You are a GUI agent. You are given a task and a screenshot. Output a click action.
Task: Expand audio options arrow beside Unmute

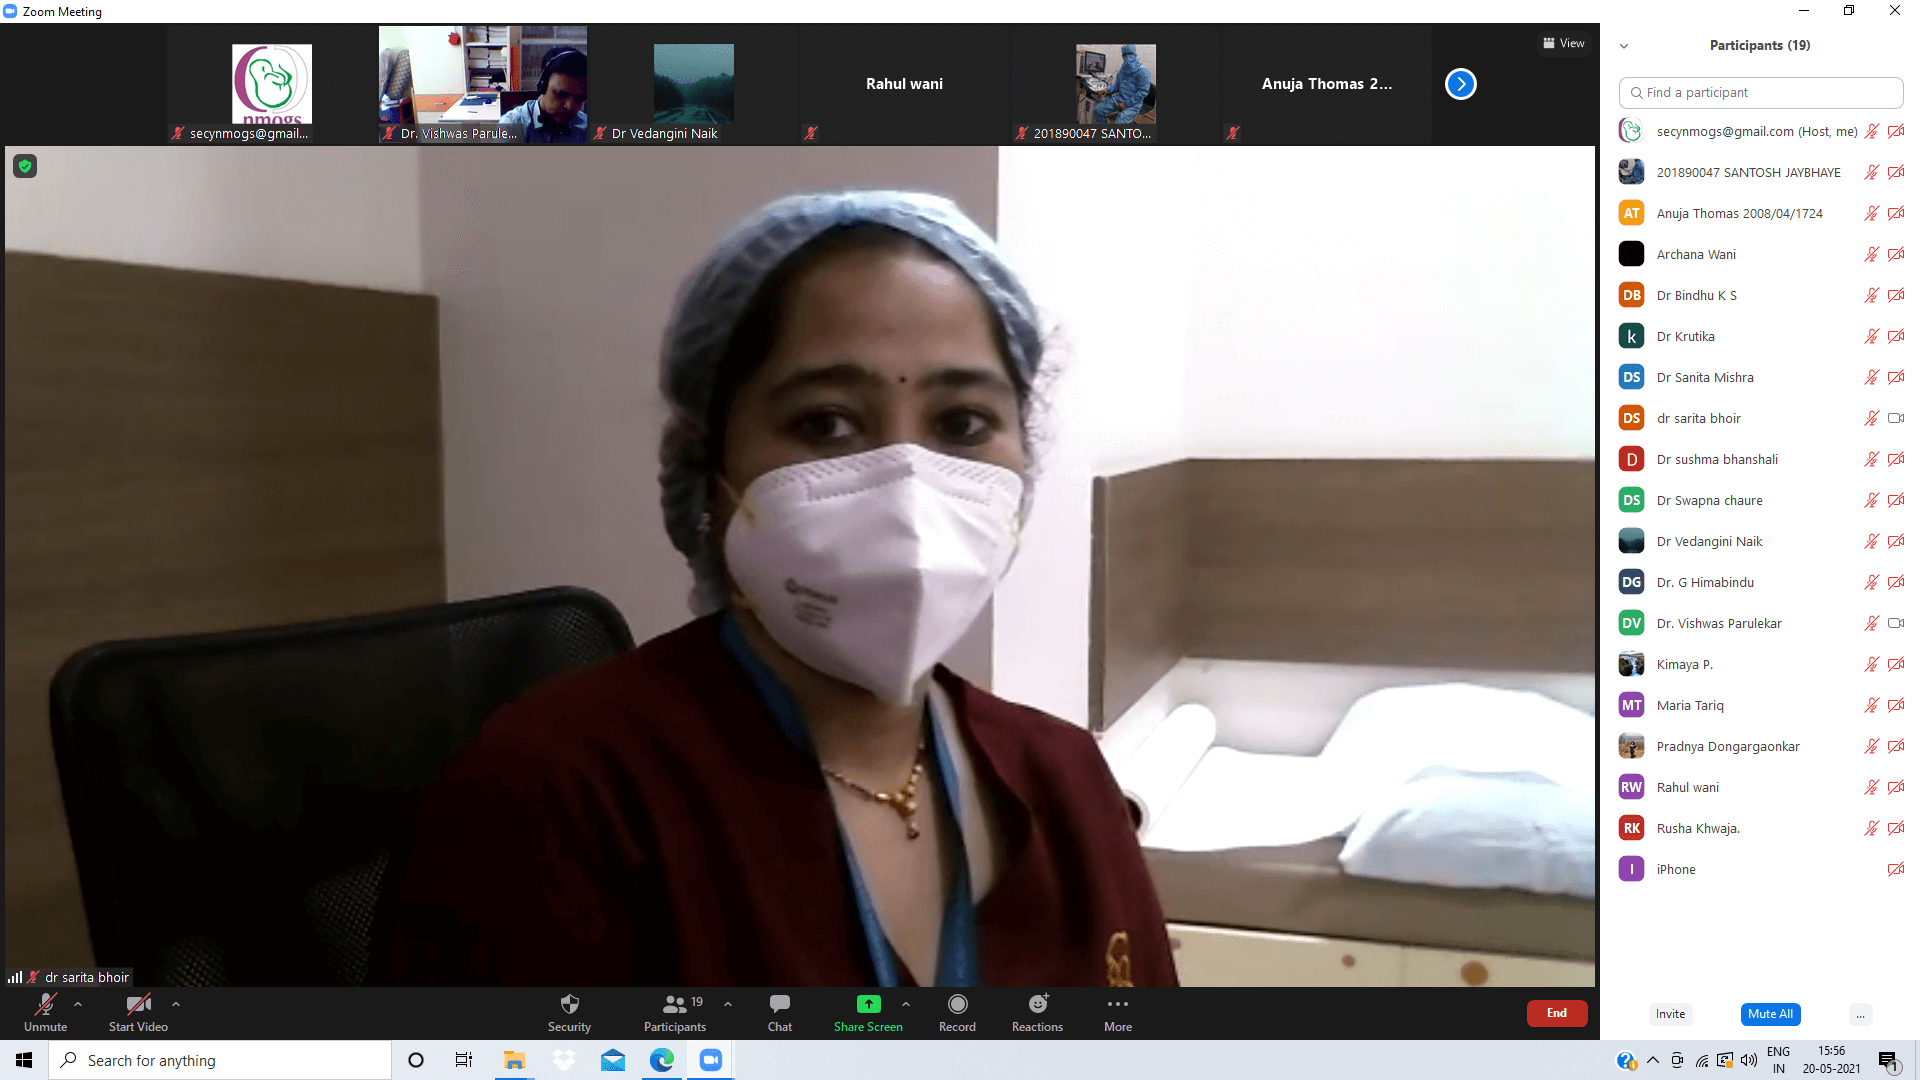[78, 1004]
